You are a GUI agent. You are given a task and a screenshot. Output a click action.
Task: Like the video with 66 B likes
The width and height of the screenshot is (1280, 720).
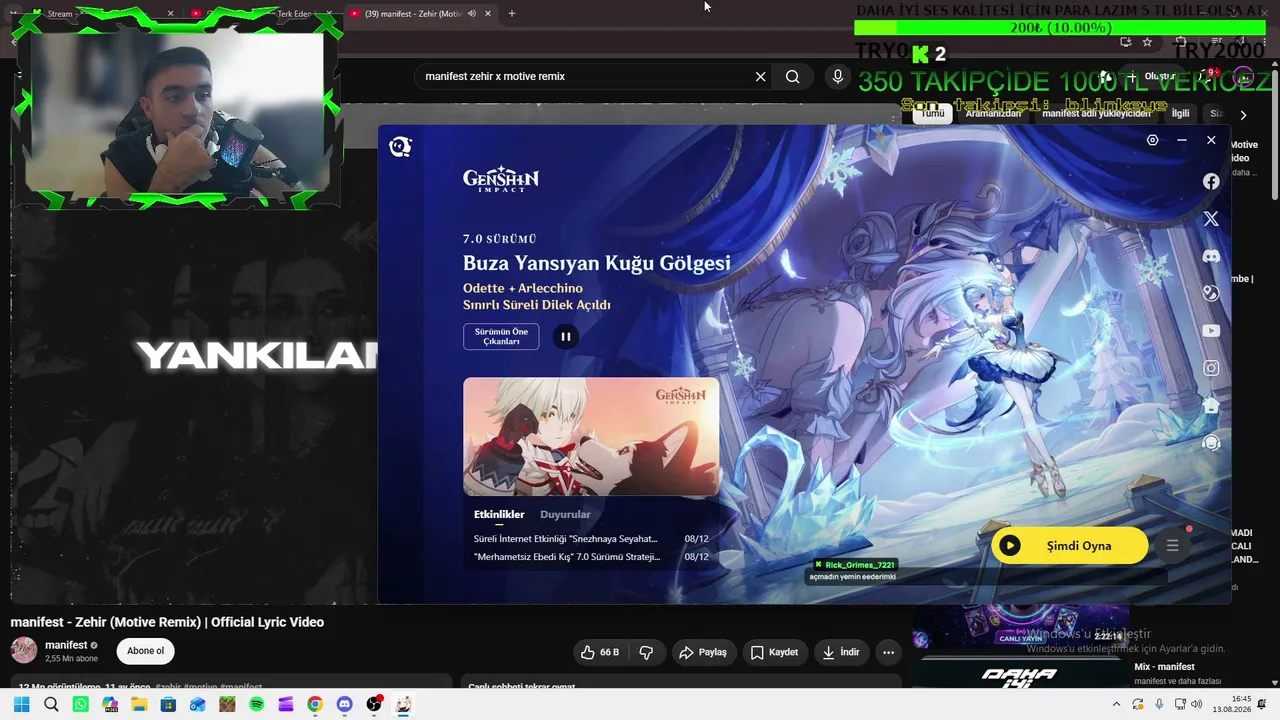tap(600, 652)
